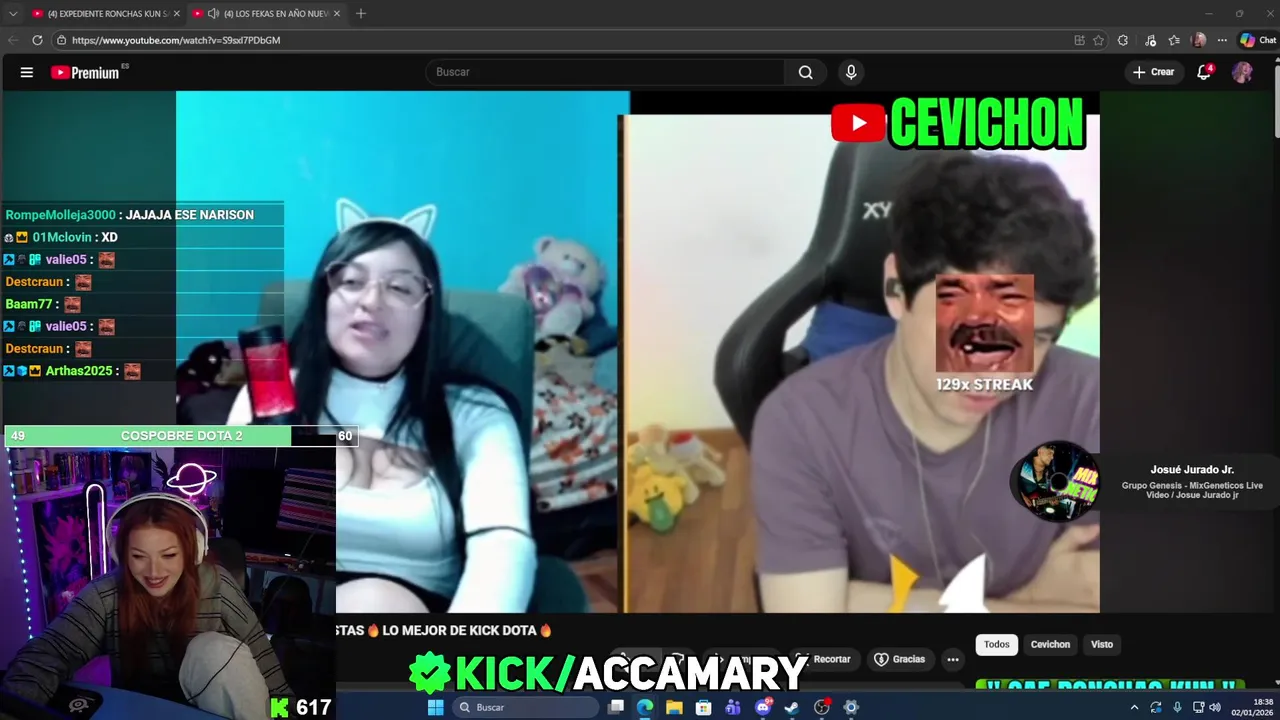1280x720 pixels.
Task: Click the magnifier search button on YouTube
Action: (x=805, y=72)
